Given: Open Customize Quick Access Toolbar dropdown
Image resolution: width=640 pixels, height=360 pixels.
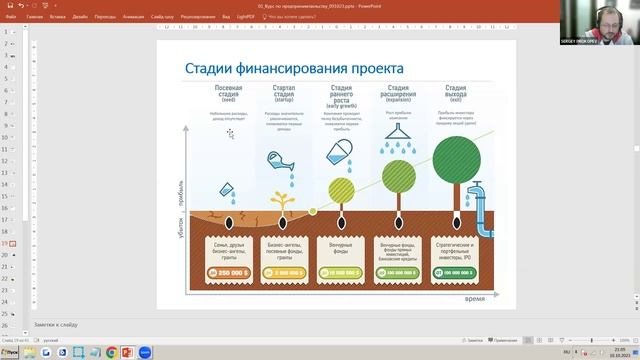Looking at the screenshot, I should pyautogui.click(x=55, y=6).
